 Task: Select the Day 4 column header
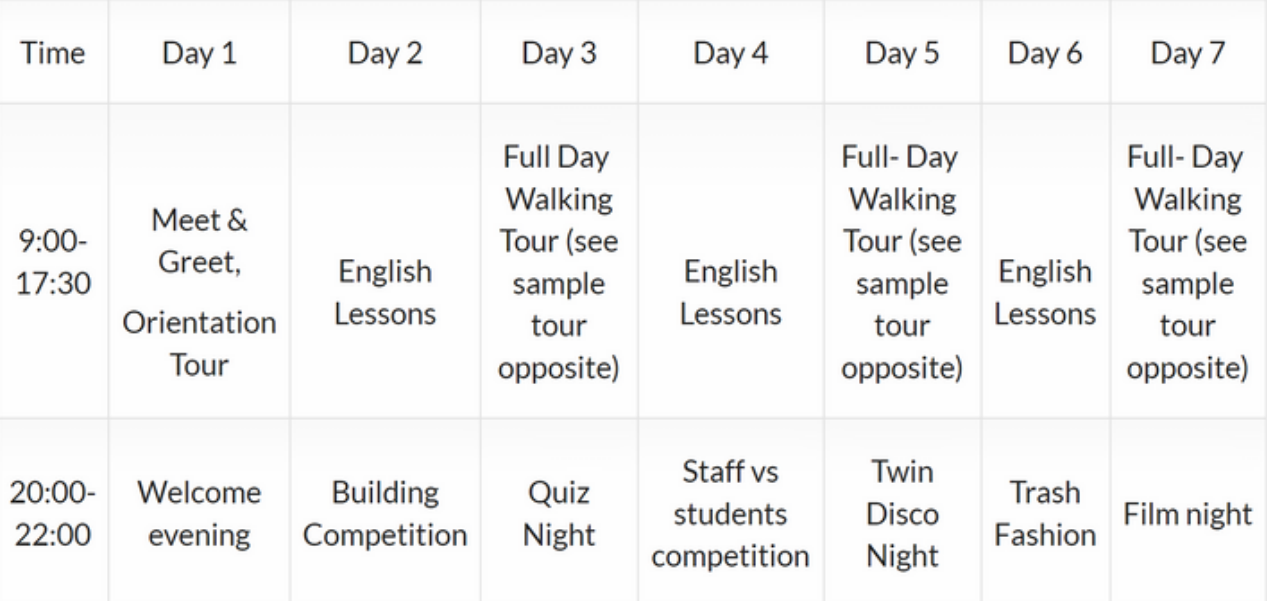(x=731, y=54)
